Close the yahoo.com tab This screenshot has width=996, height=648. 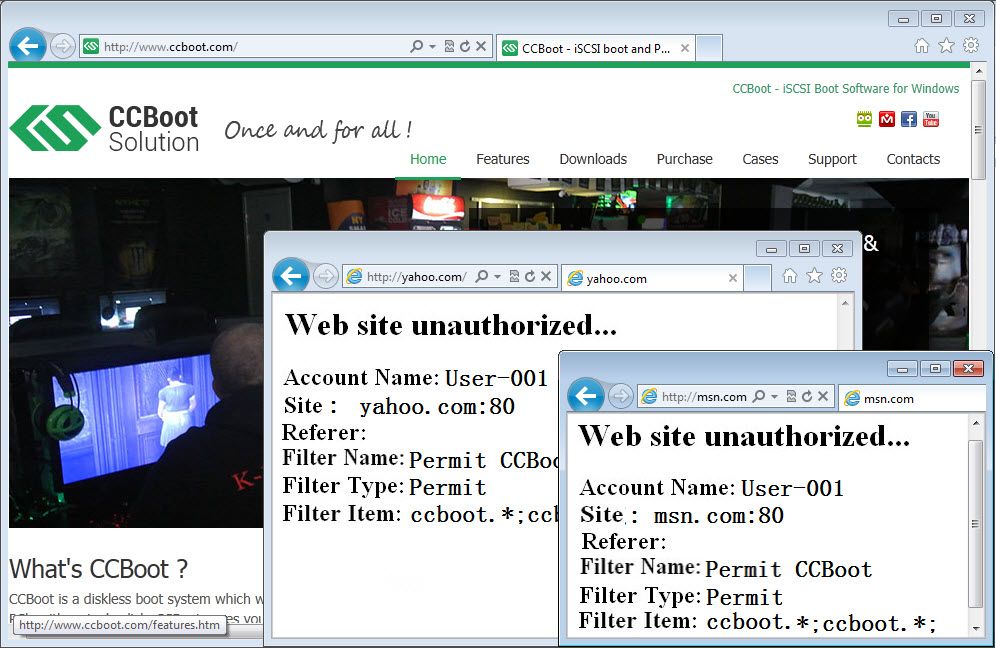732,278
